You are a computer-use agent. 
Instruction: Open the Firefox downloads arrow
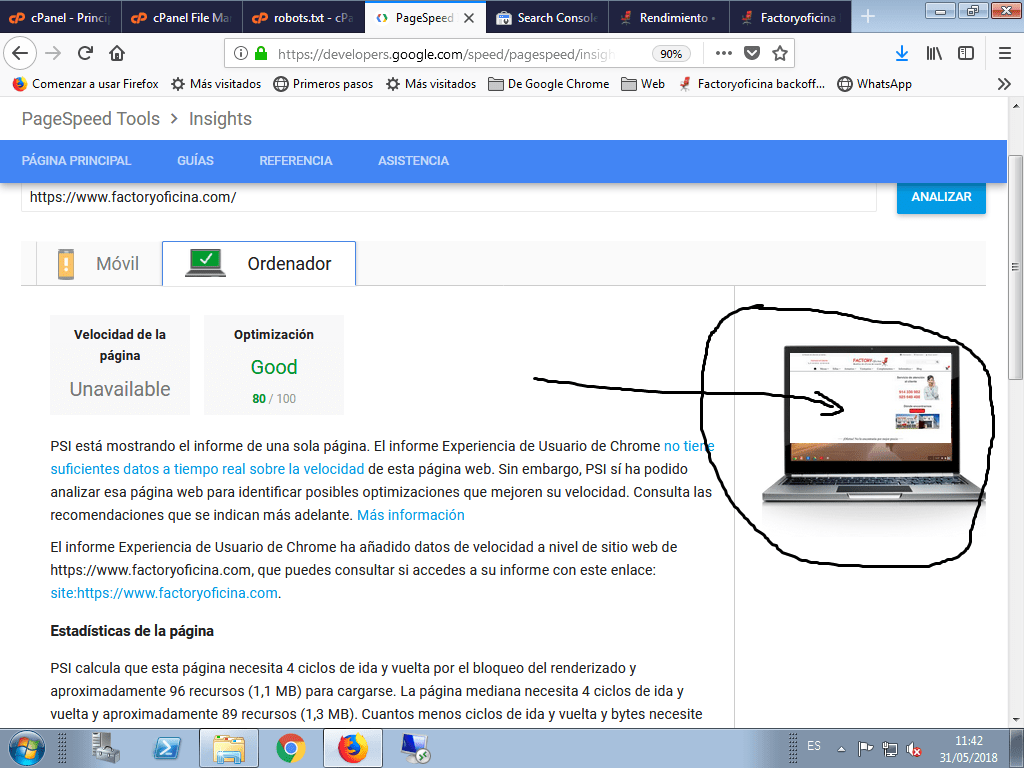pos(902,54)
